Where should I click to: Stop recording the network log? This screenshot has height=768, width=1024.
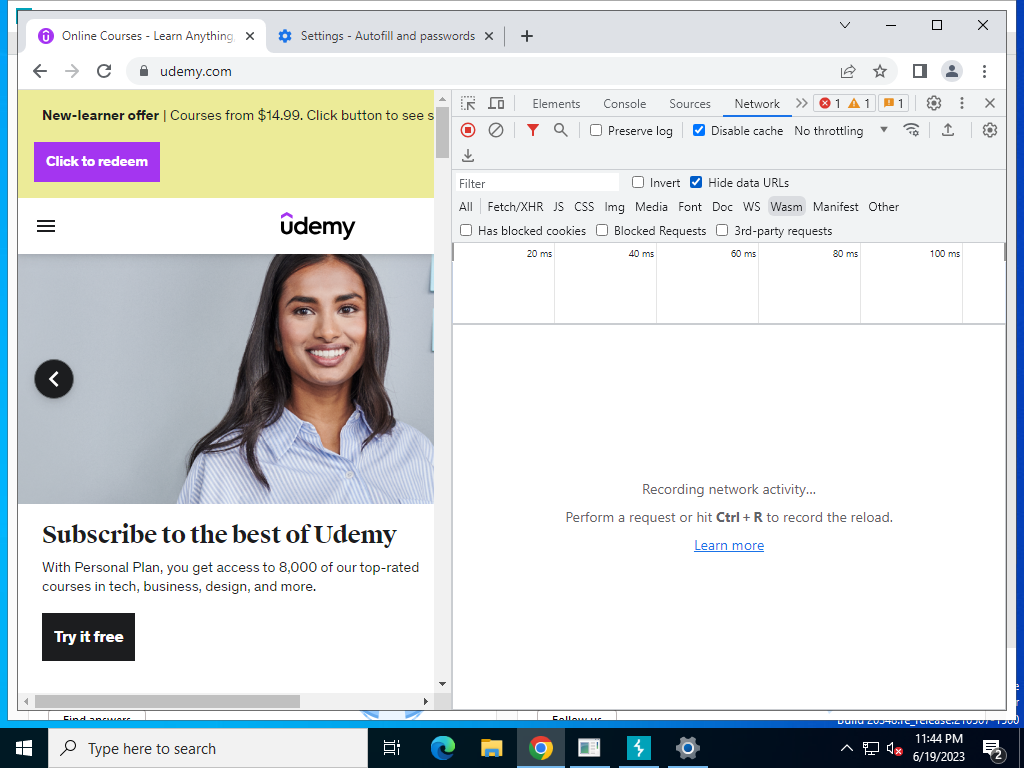[468, 130]
